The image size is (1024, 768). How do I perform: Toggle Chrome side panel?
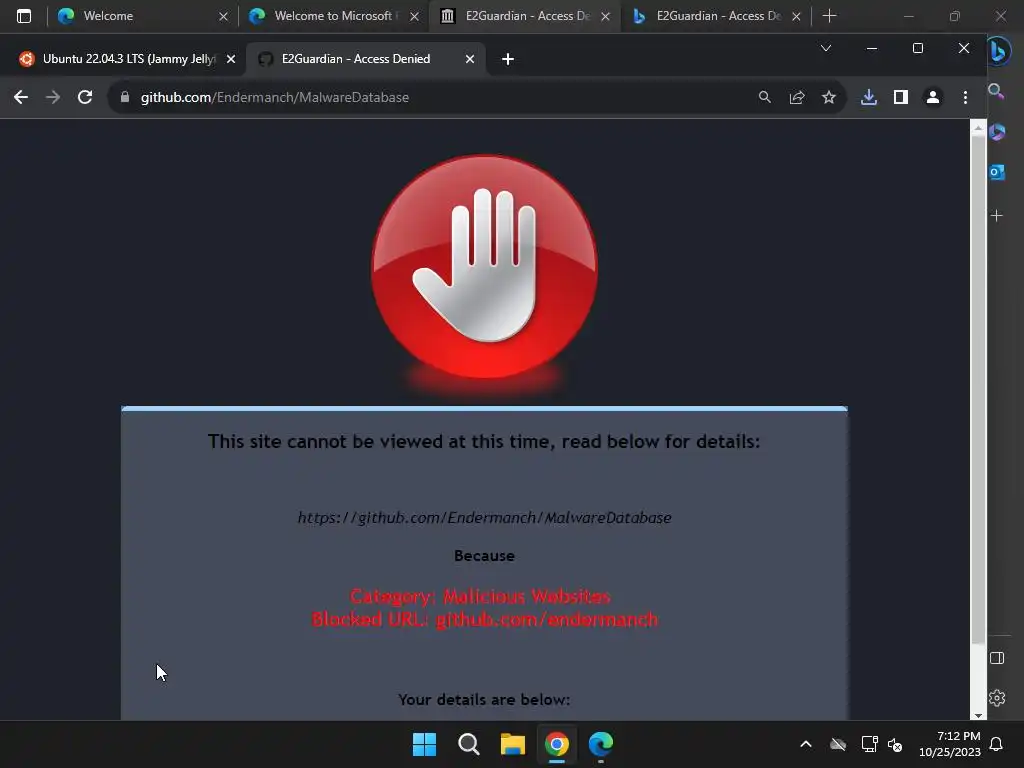pos(901,97)
